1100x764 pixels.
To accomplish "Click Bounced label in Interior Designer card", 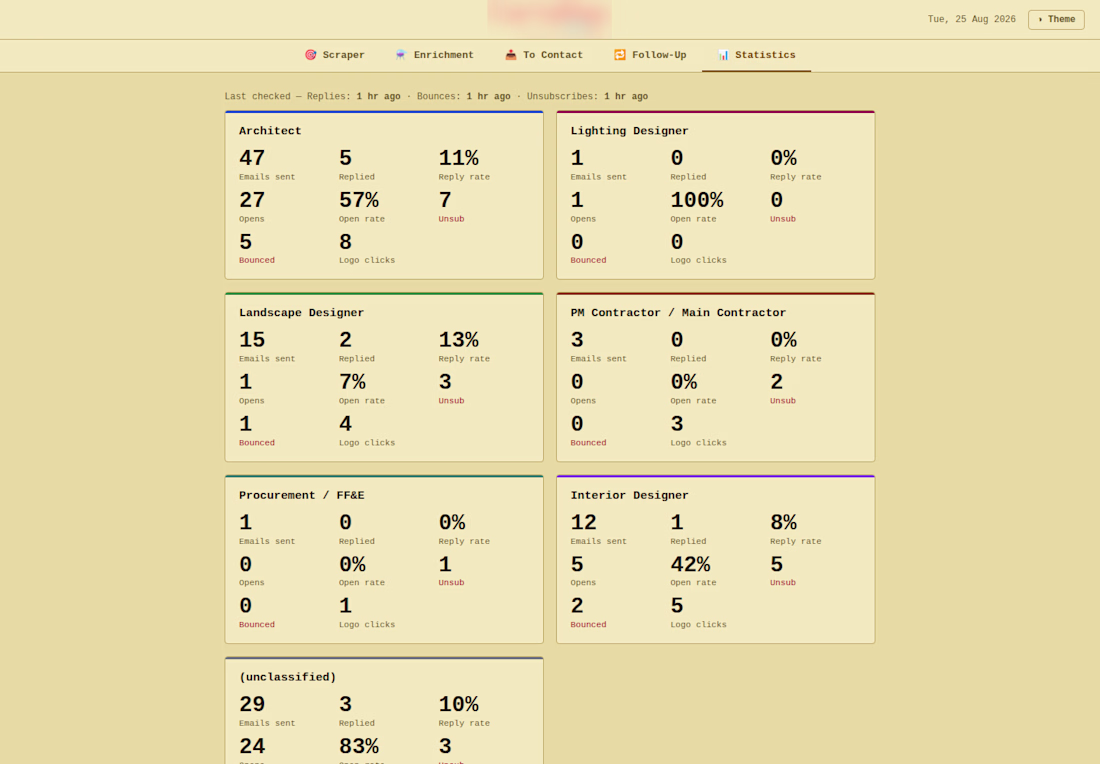I will point(589,624).
